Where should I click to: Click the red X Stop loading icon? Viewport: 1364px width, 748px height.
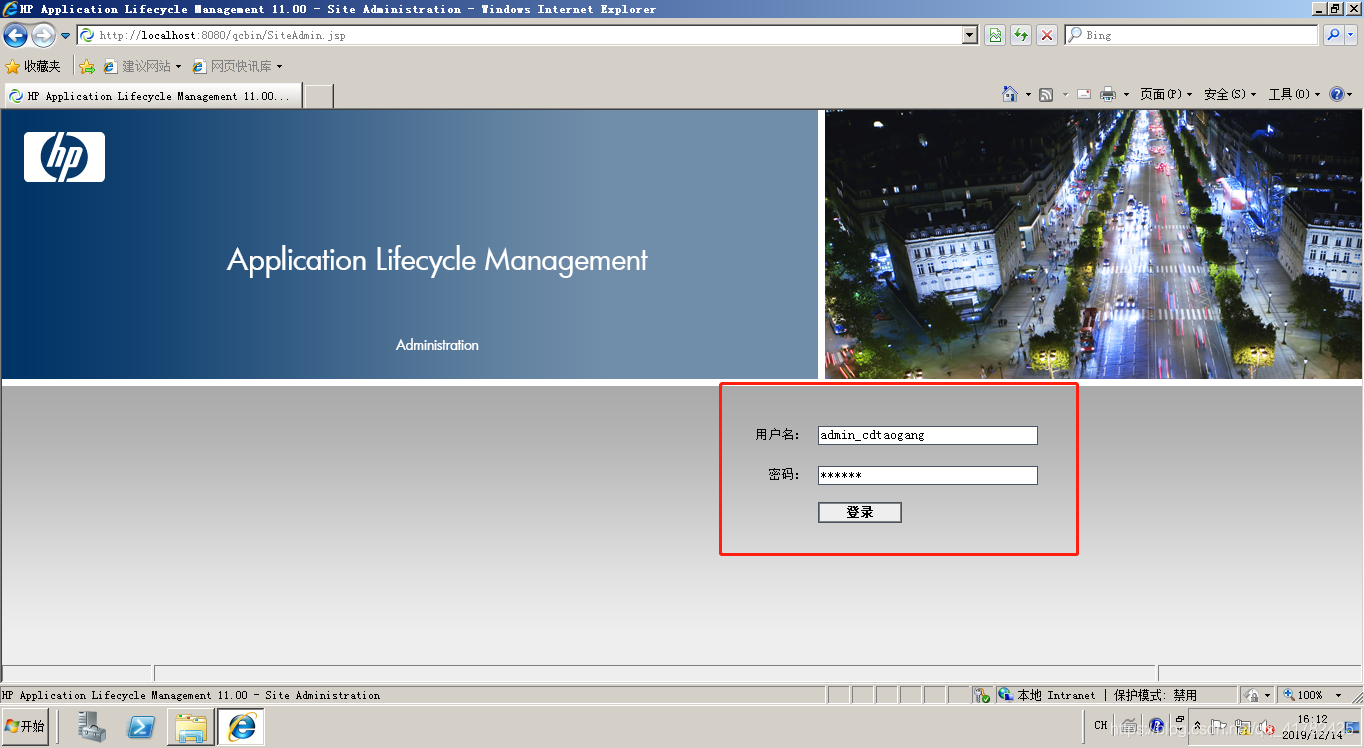[x=1047, y=35]
